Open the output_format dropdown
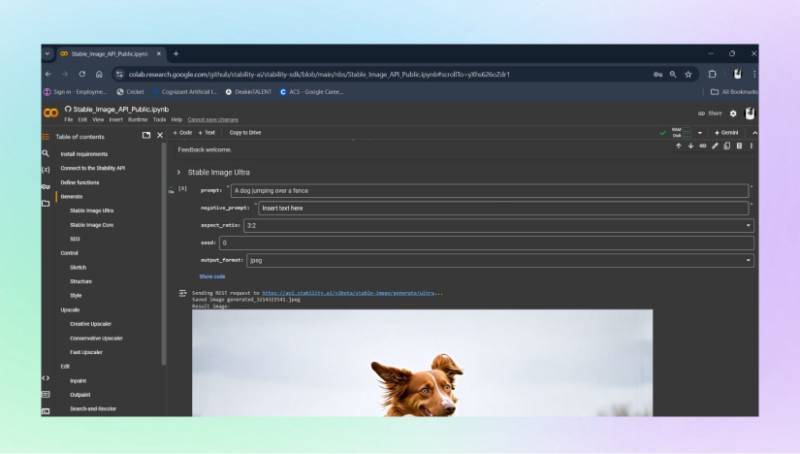Image resolution: width=800 pixels, height=454 pixels. (500, 260)
